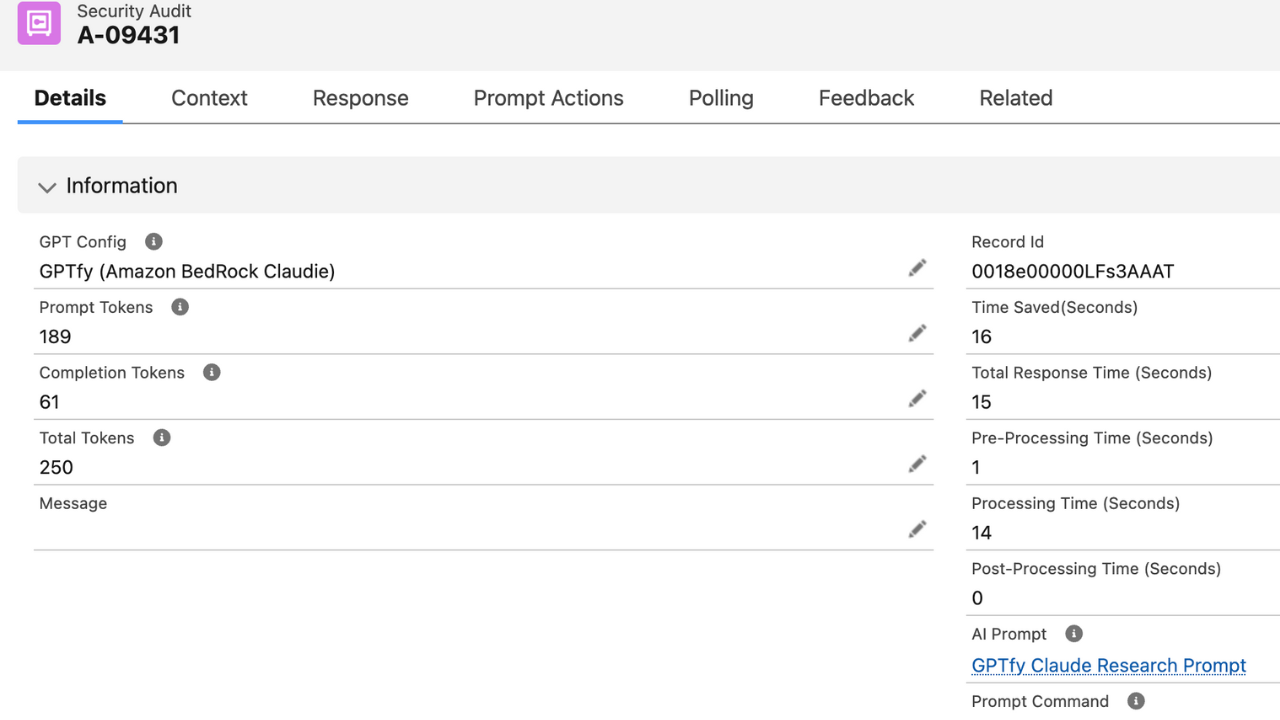The height and width of the screenshot is (720, 1280).
Task: Click the info icon beside GPT Config
Action: tap(152, 241)
